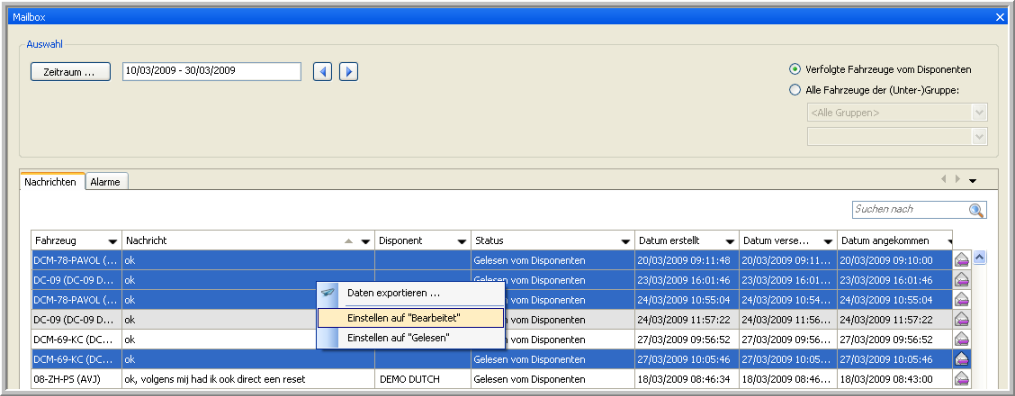Click date cell 23/03/2009 16:01:46 in Datum erstellt
Image resolution: width=1015 pixels, height=396 pixels.
(687, 280)
